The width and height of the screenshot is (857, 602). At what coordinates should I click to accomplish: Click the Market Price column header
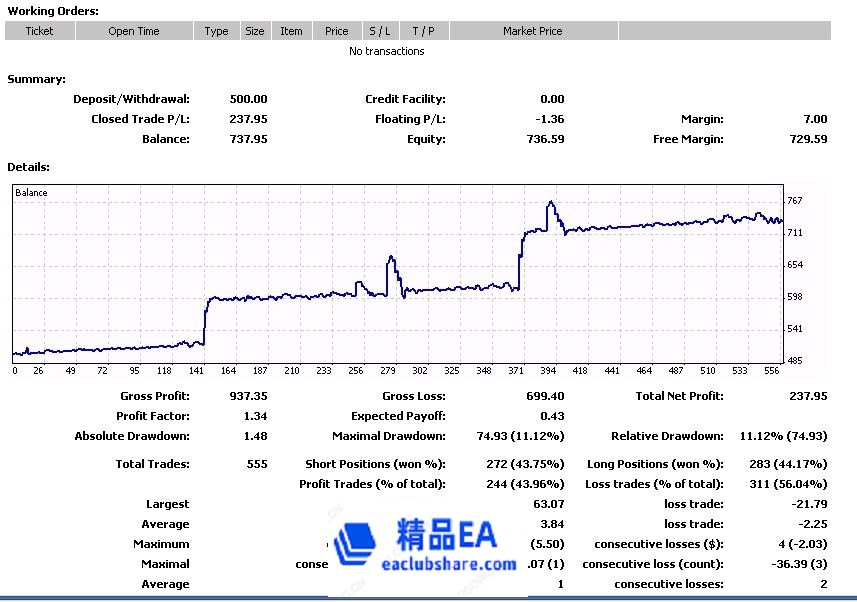pos(532,31)
